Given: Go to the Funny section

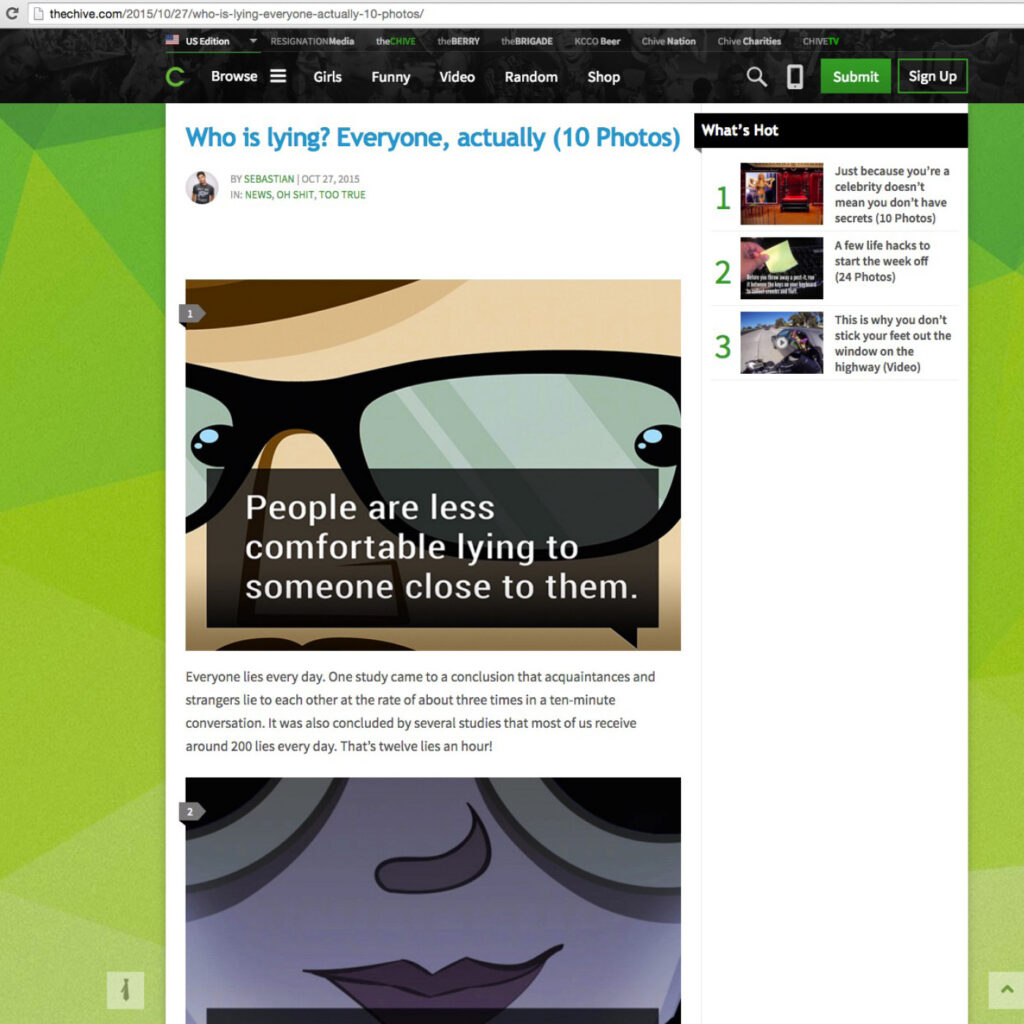Looking at the screenshot, I should coord(390,77).
